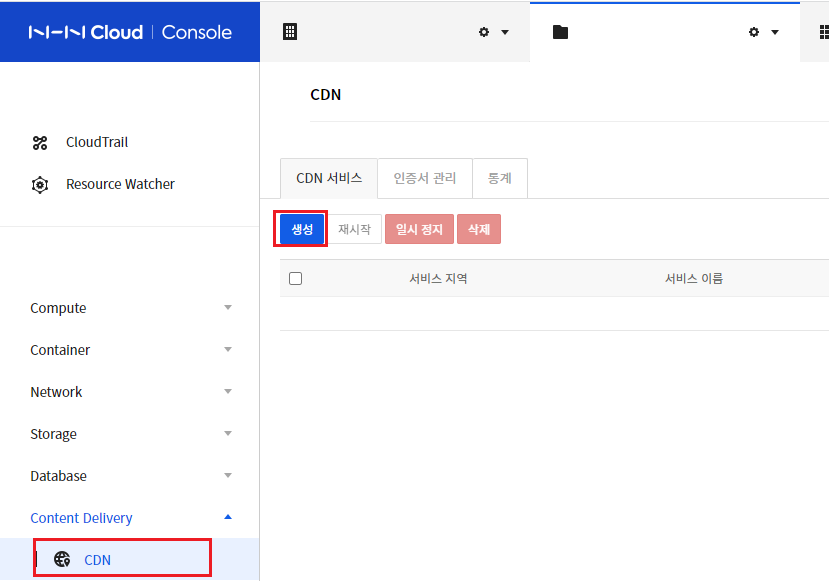
Task: Click the NHN Cloud Console logo
Action: [x=130, y=32]
